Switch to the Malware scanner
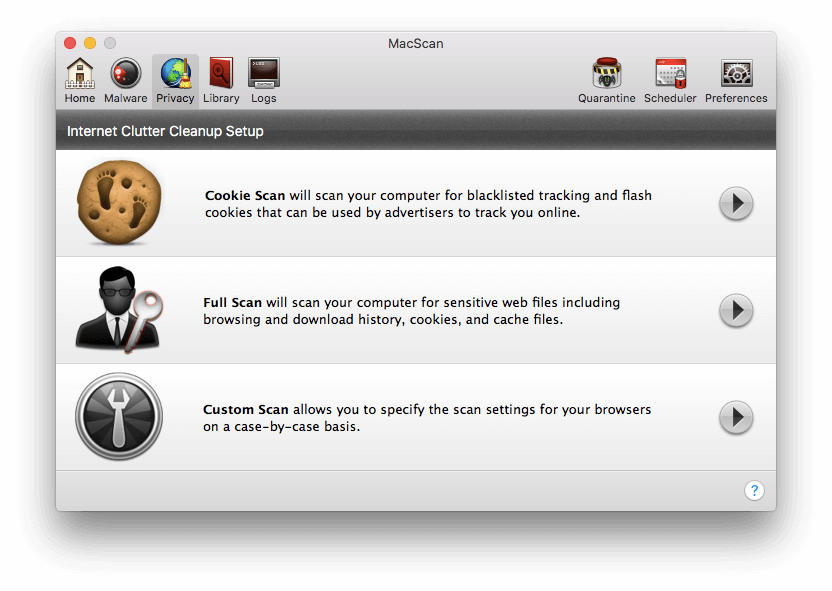 click(124, 78)
